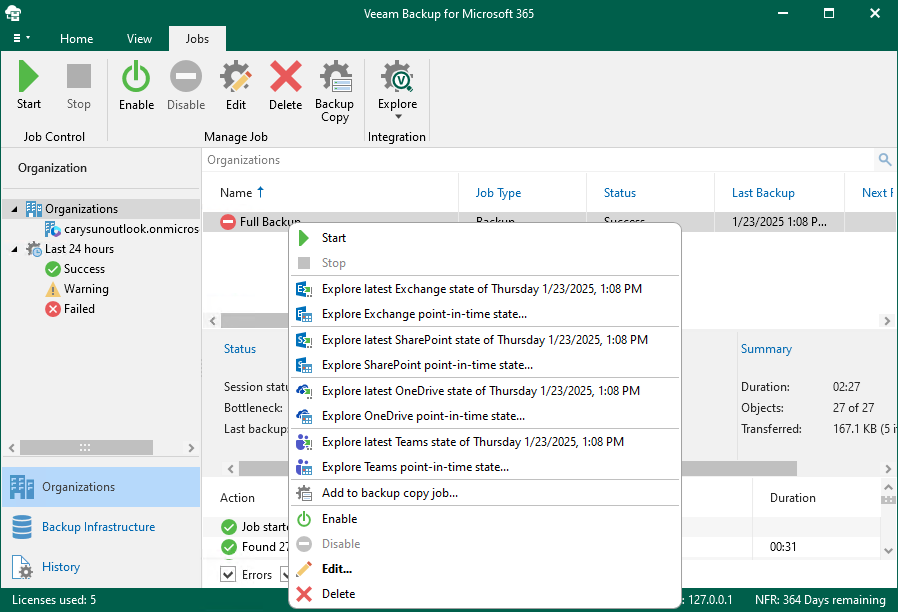
Task: Click the SharePoint icon beside Explore latest SharePoint
Action: (304, 340)
